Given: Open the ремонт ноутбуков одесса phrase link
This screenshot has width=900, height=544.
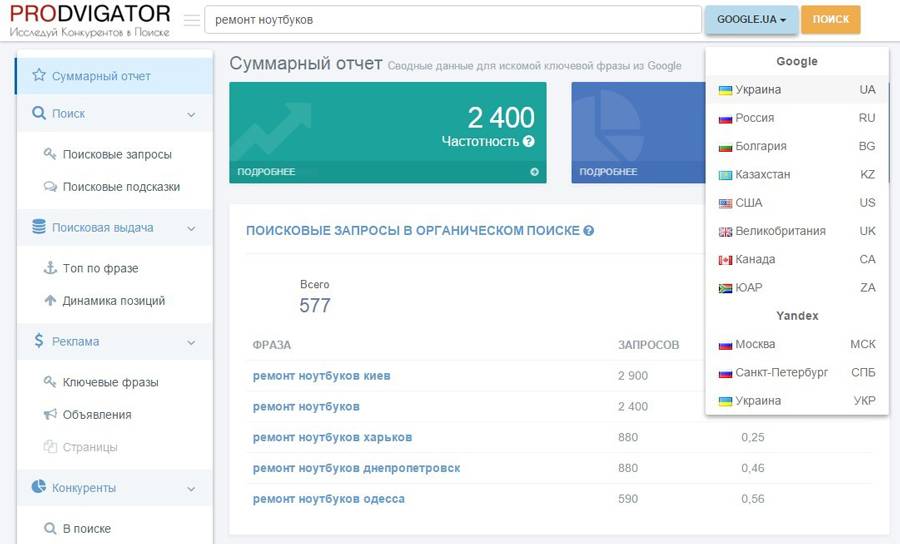Looking at the screenshot, I should pos(328,499).
